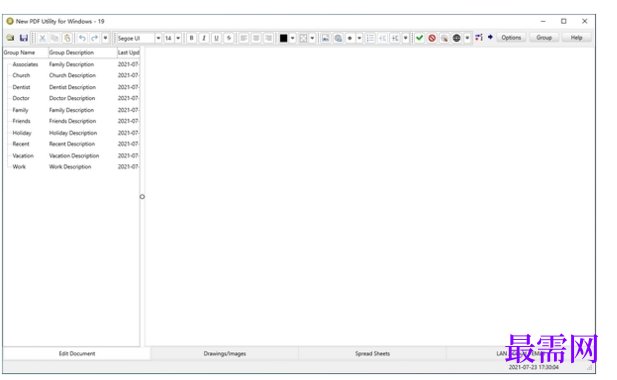The image size is (617, 380).
Task: Click the save (floppy disk) icon
Action: 24,38
